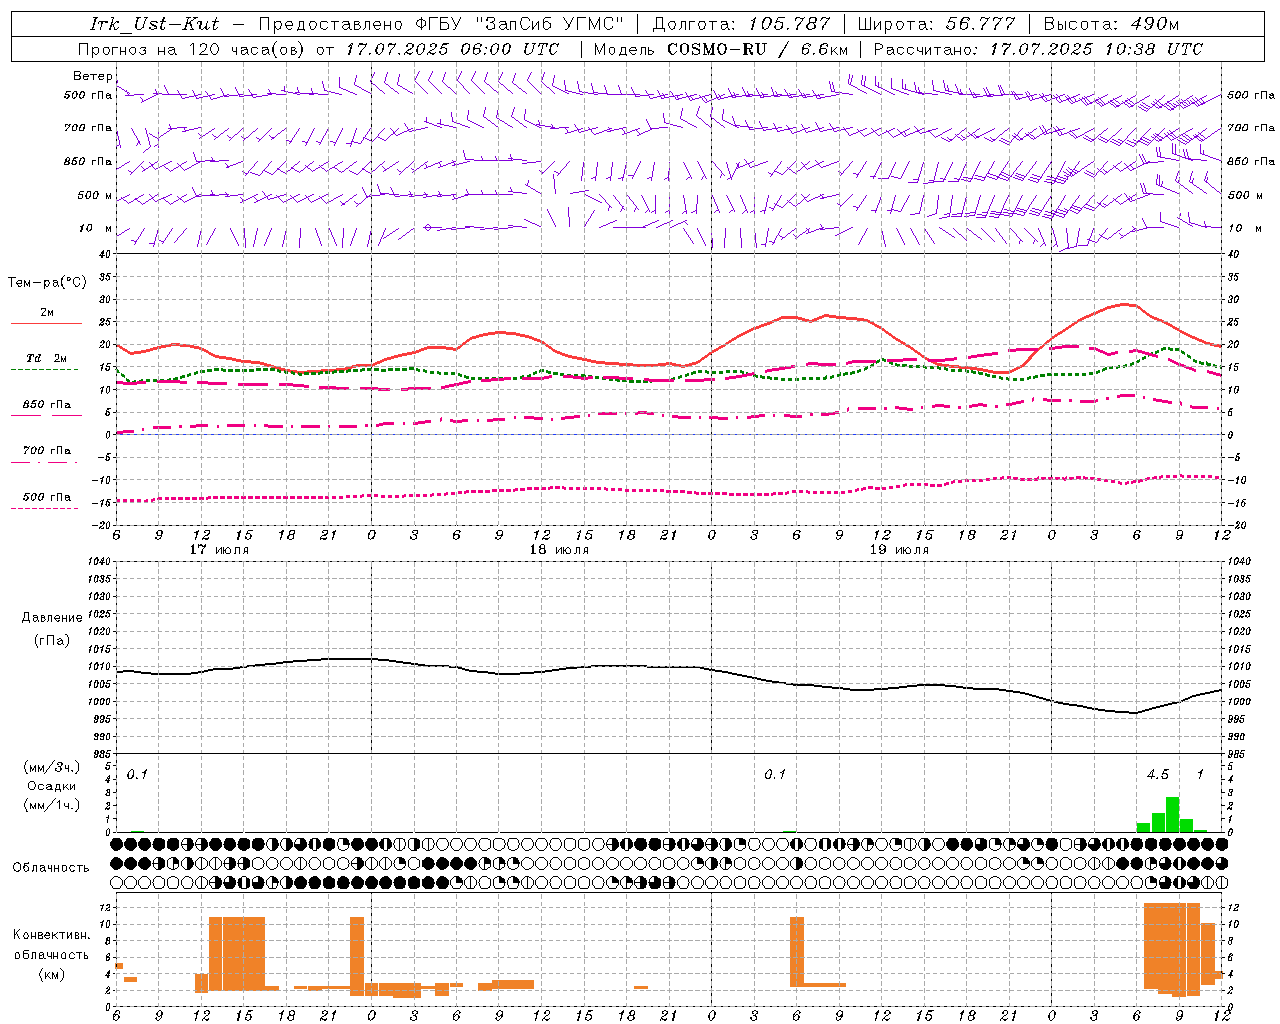Click "Рассчитано: 17.07.2025 10:38 UTC" timestamp
The image size is (1280, 1024).
coord(1038,49)
